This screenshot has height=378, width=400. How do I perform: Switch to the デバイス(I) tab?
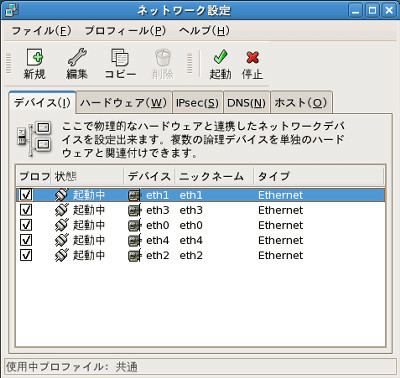42,102
